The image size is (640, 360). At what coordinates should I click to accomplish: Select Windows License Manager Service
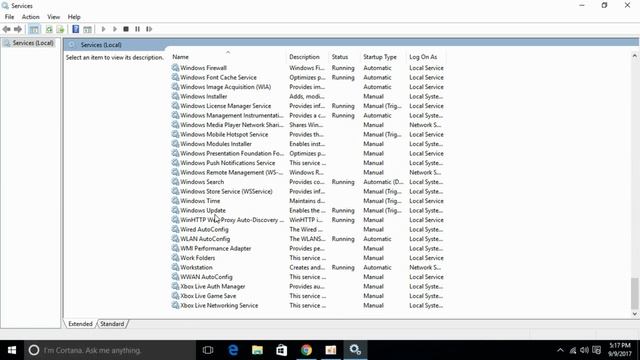[x=225, y=106]
